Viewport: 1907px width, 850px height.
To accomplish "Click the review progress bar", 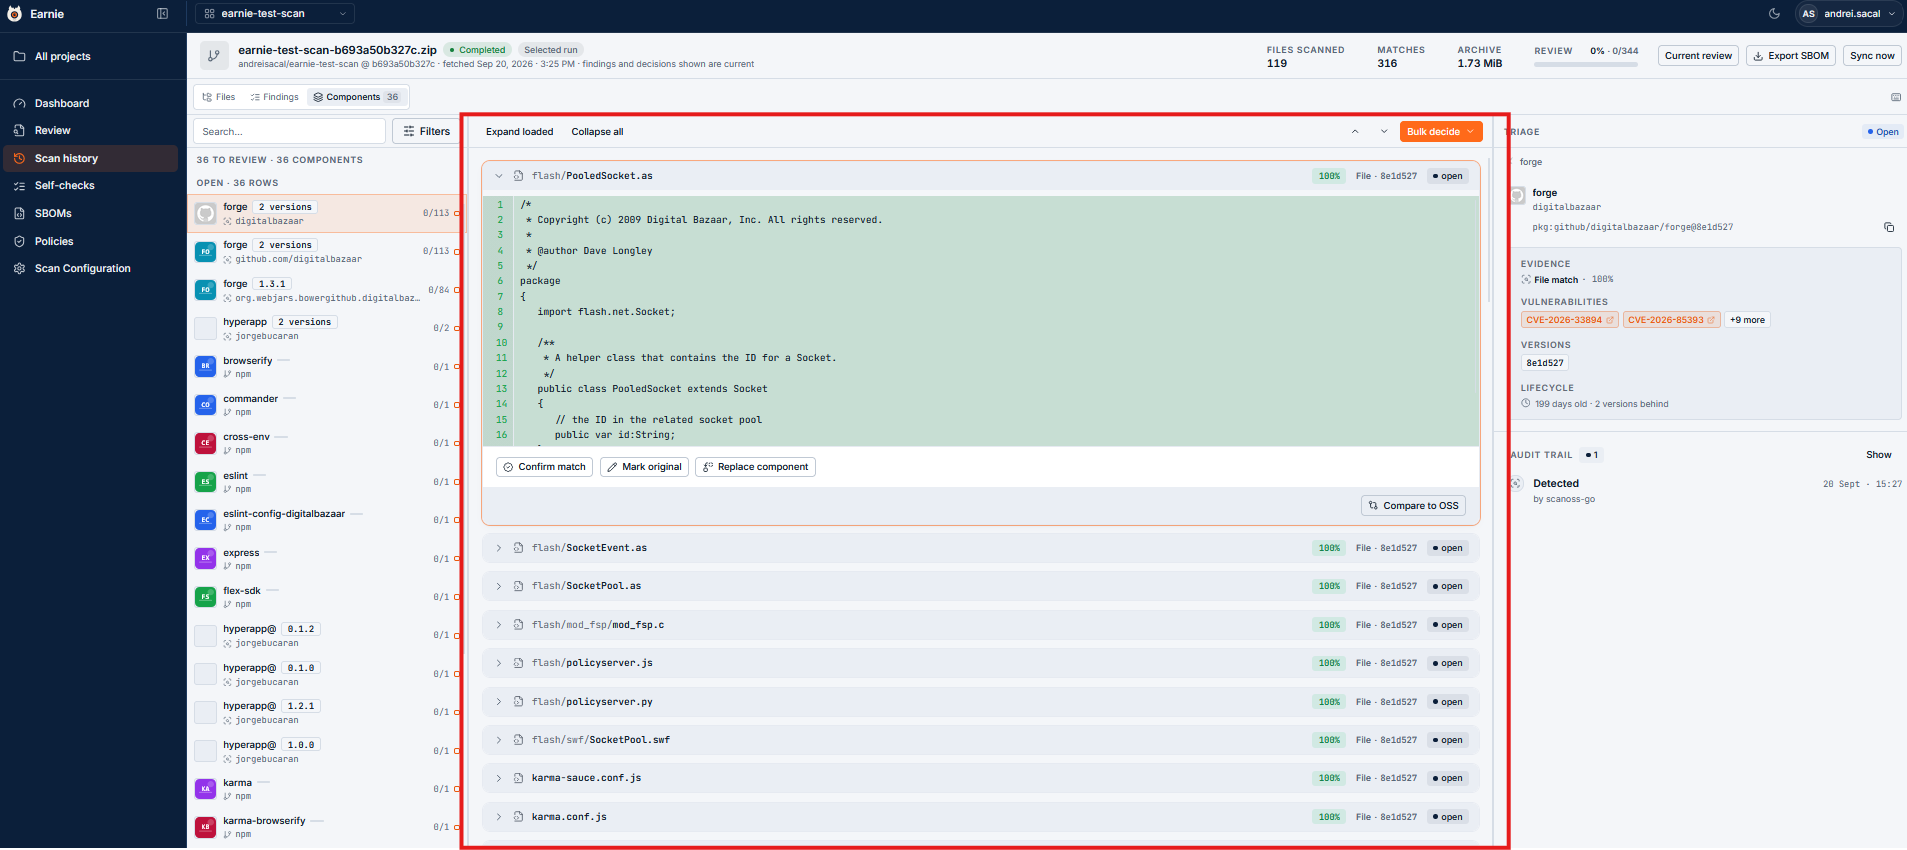I will (x=1586, y=64).
